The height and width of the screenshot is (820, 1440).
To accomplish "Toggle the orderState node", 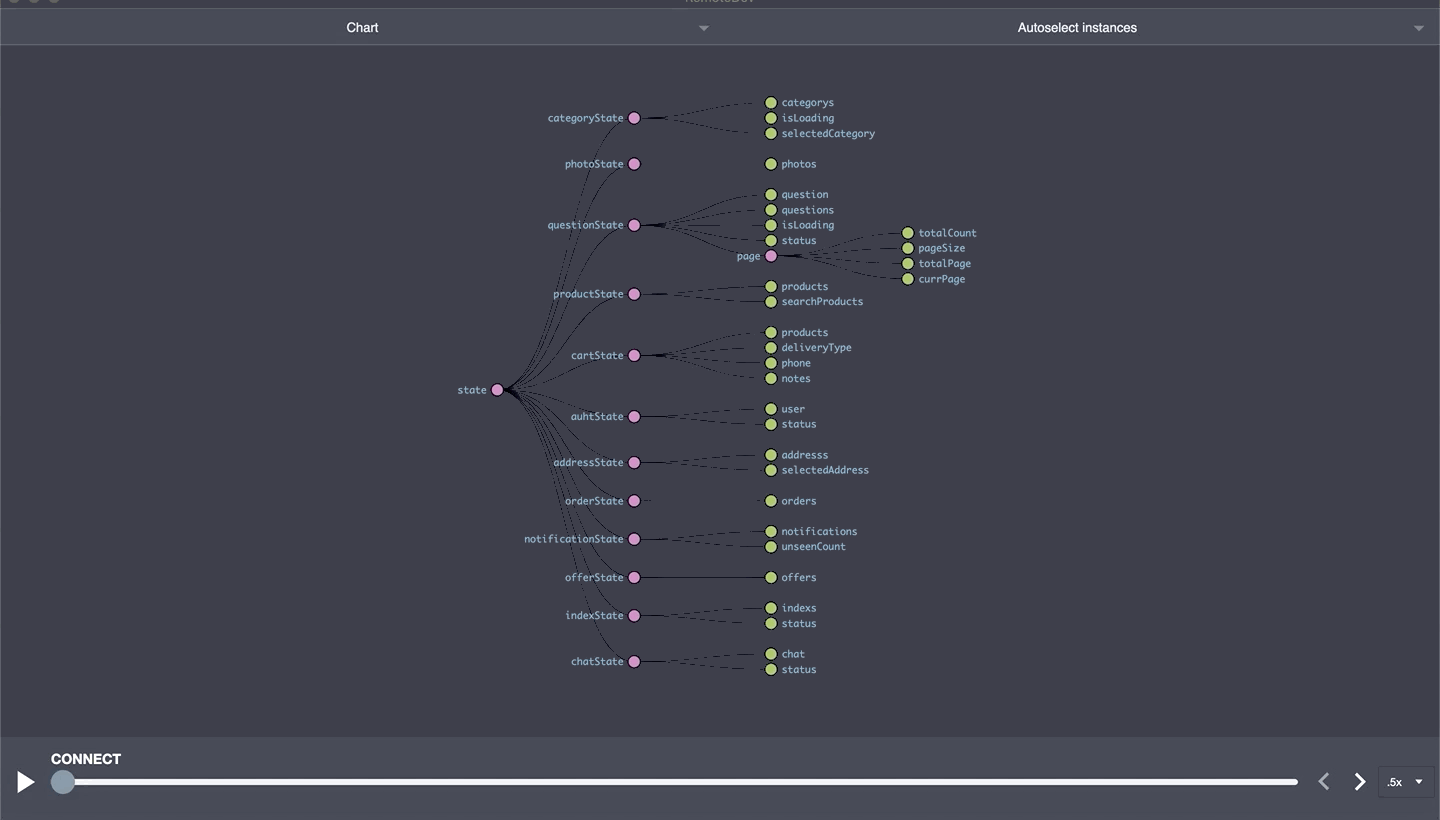I will [x=634, y=501].
